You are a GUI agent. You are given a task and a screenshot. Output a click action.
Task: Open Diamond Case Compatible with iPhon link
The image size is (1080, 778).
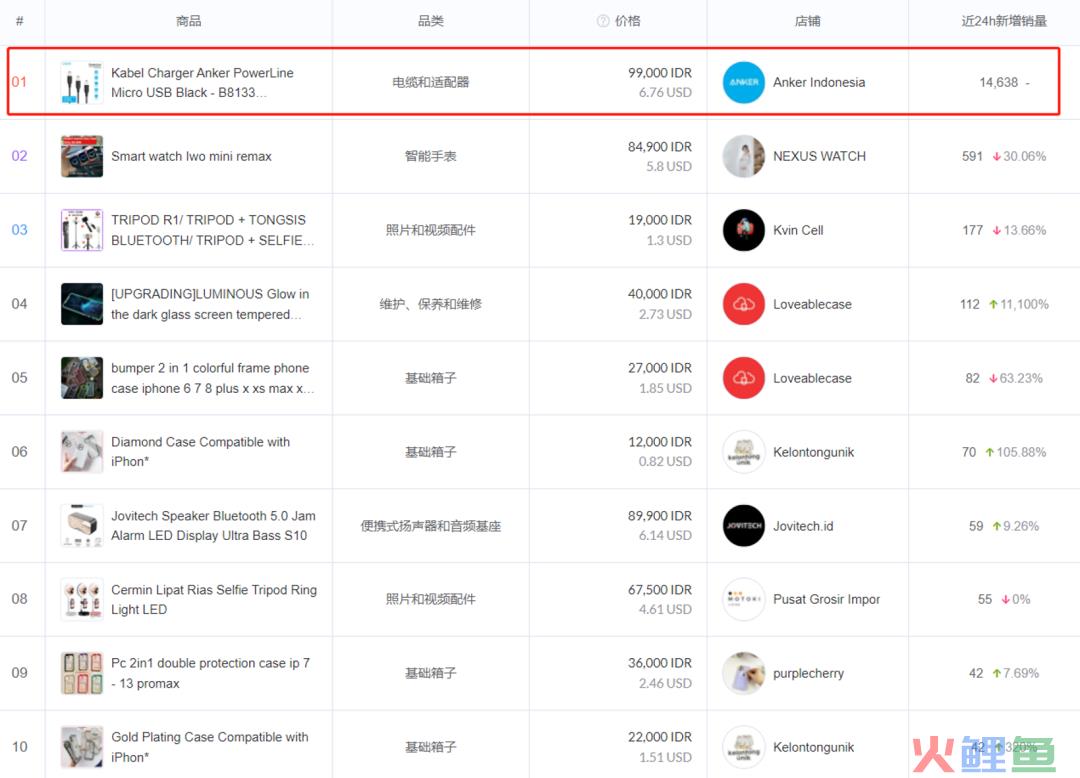tap(200, 452)
